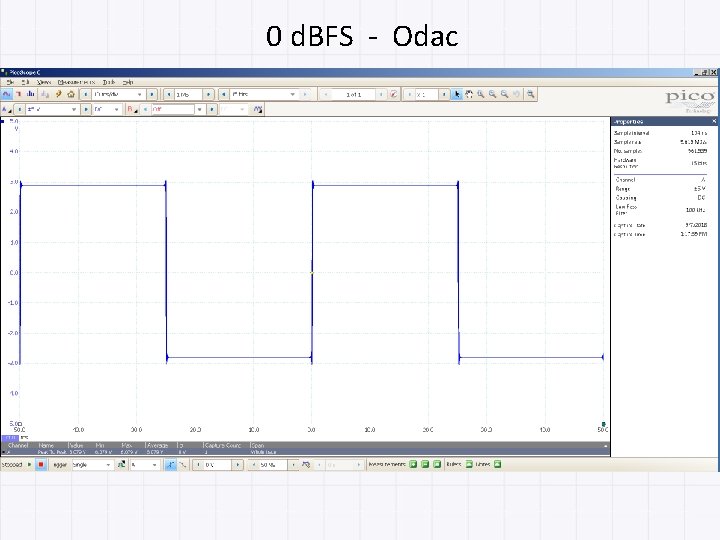Click the Zoom overview icon
720x540 pixels.
(x=531, y=94)
